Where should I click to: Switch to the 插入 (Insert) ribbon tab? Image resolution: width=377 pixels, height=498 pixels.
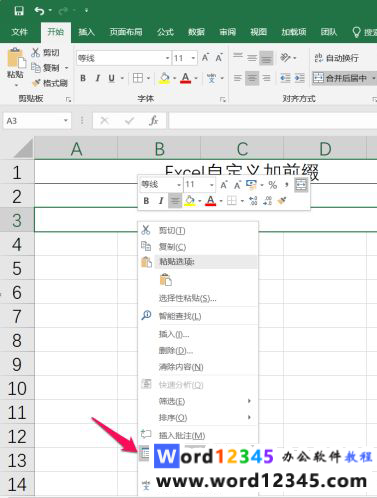click(86, 32)
